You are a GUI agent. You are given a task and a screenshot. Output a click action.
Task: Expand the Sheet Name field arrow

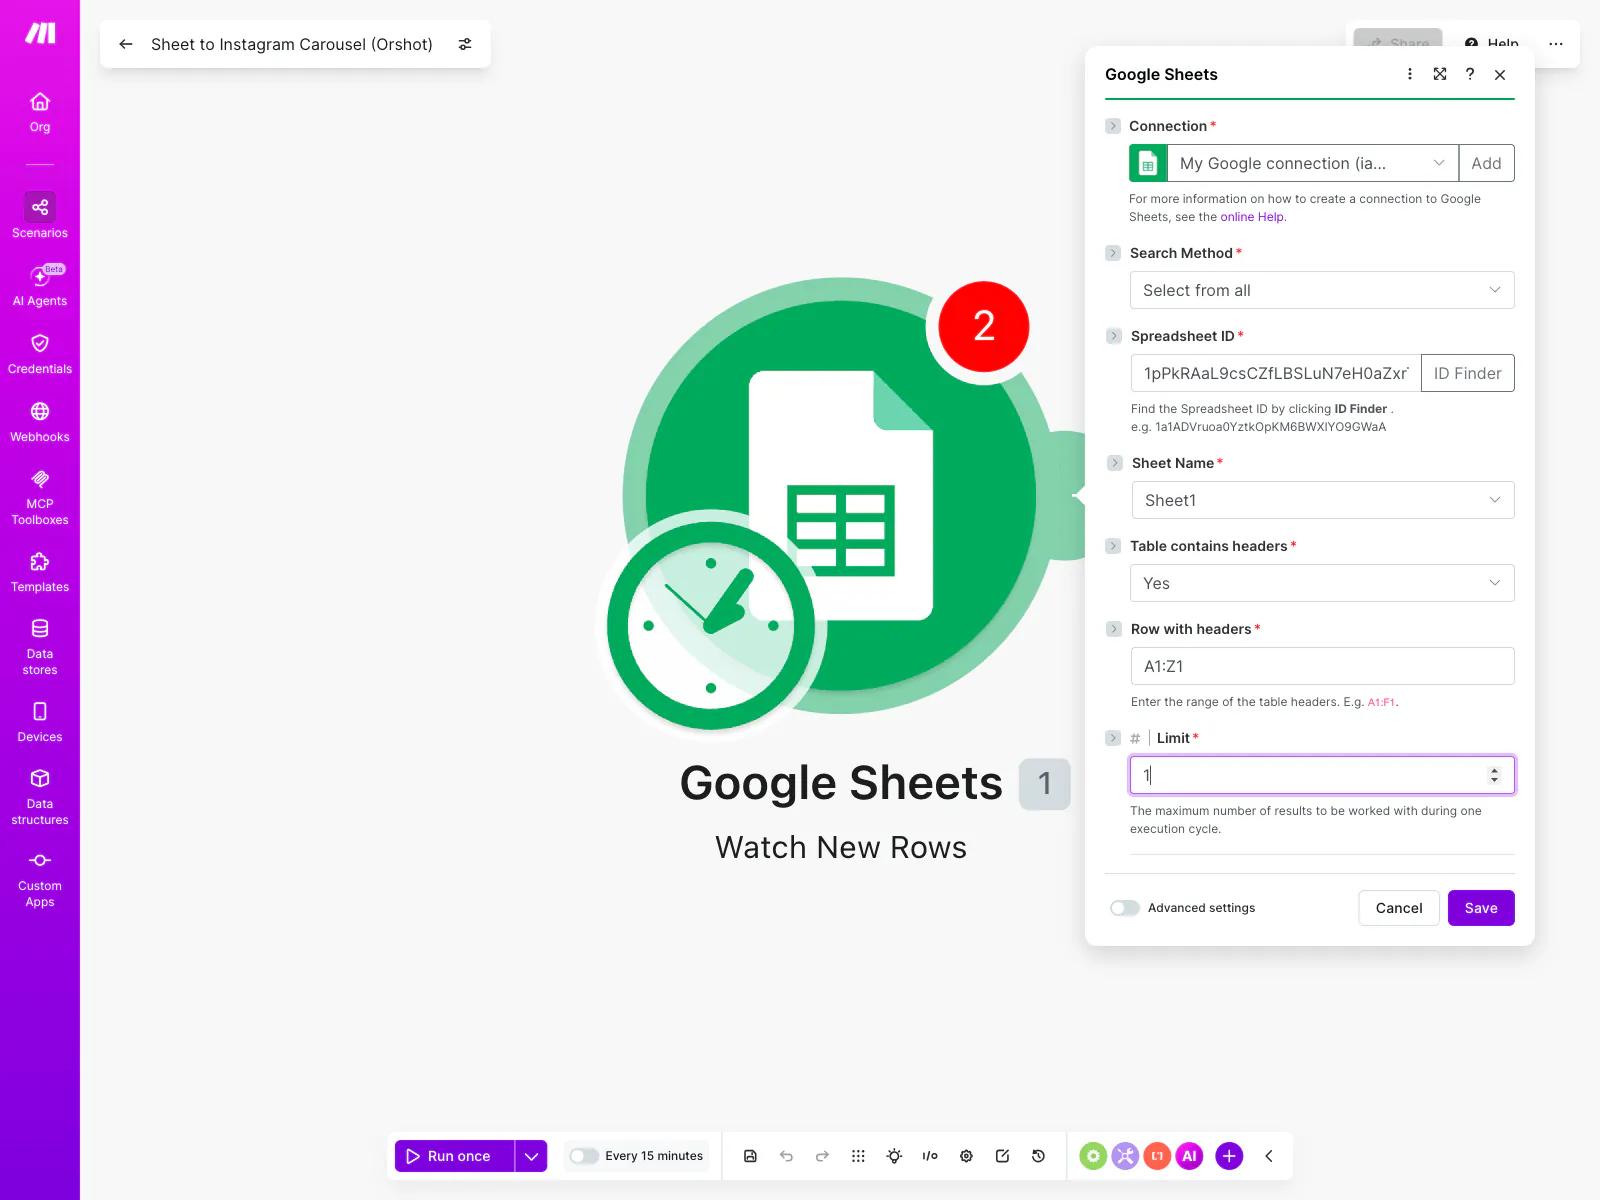point(1115,463)
